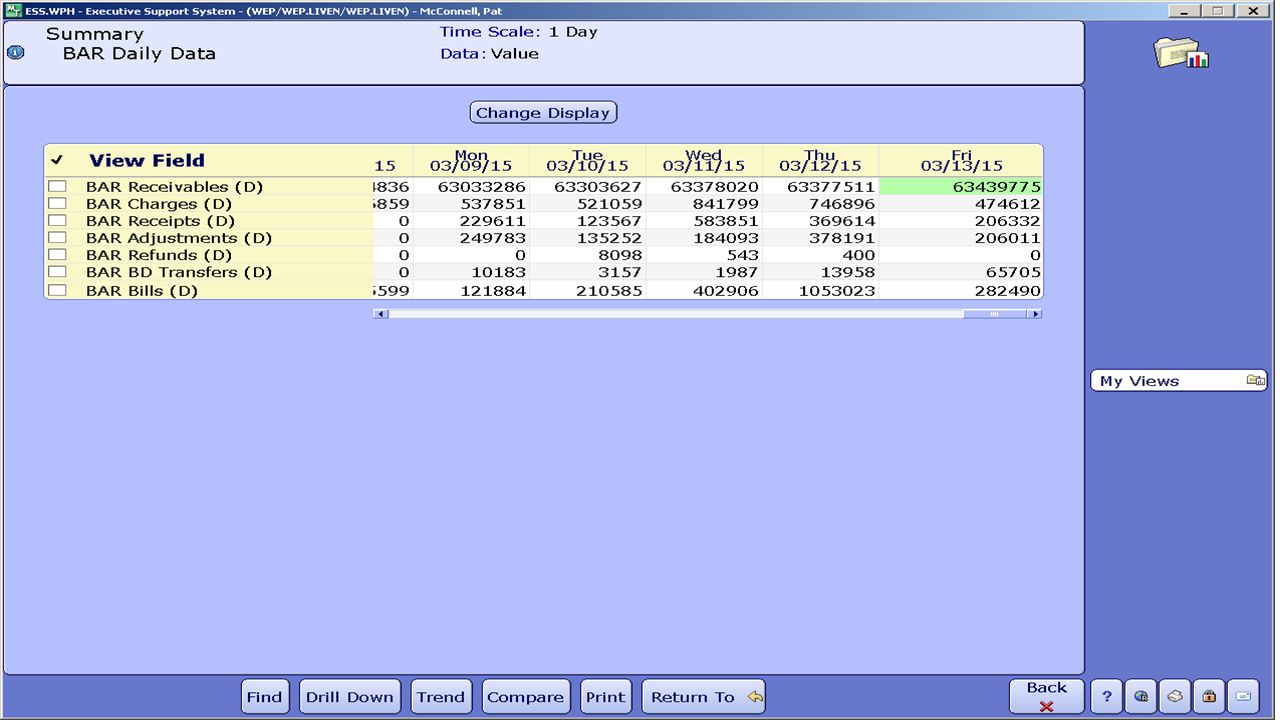Click the Back button
Image resolution: width=1280 pixels, height=720 pixels.
tap(1047, 696)
